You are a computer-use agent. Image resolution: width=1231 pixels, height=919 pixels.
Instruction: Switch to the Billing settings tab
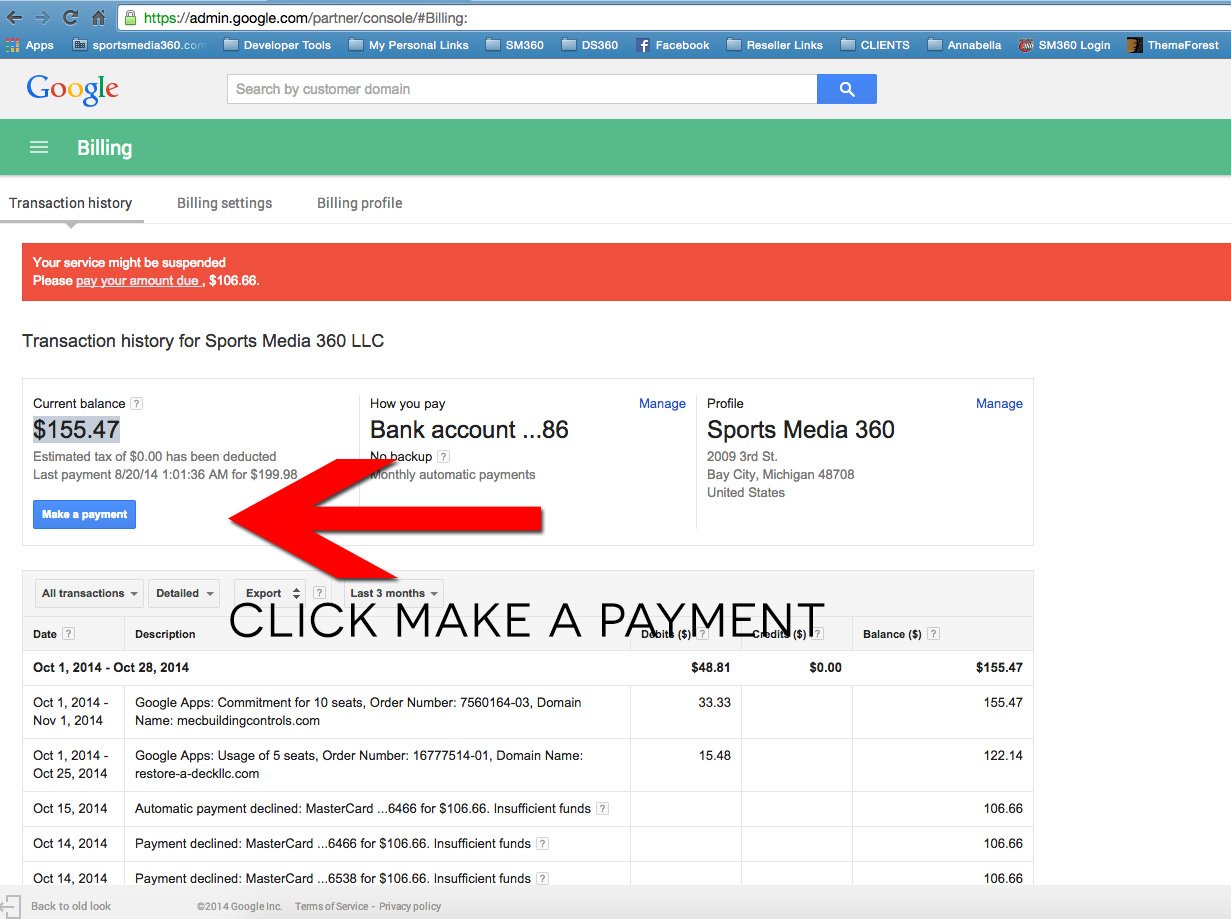click(x=225, y=203)
